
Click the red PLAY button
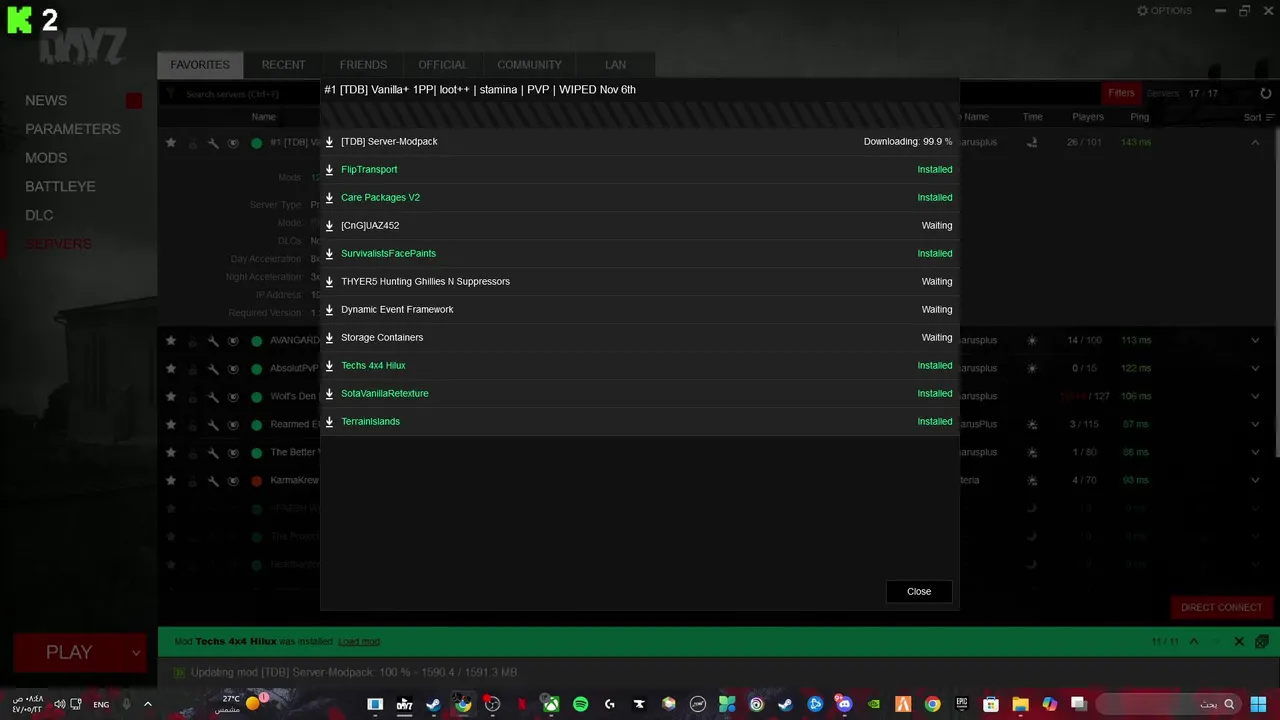point(69,653)
